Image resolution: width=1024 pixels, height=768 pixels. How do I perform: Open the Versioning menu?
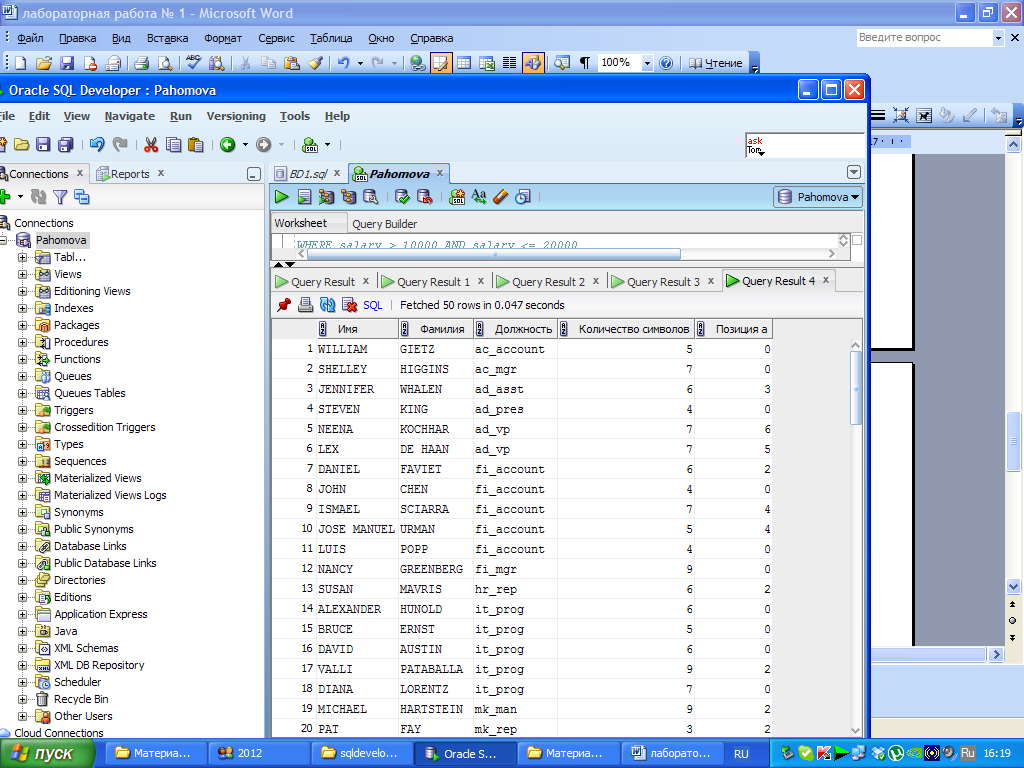click(236, 116)
